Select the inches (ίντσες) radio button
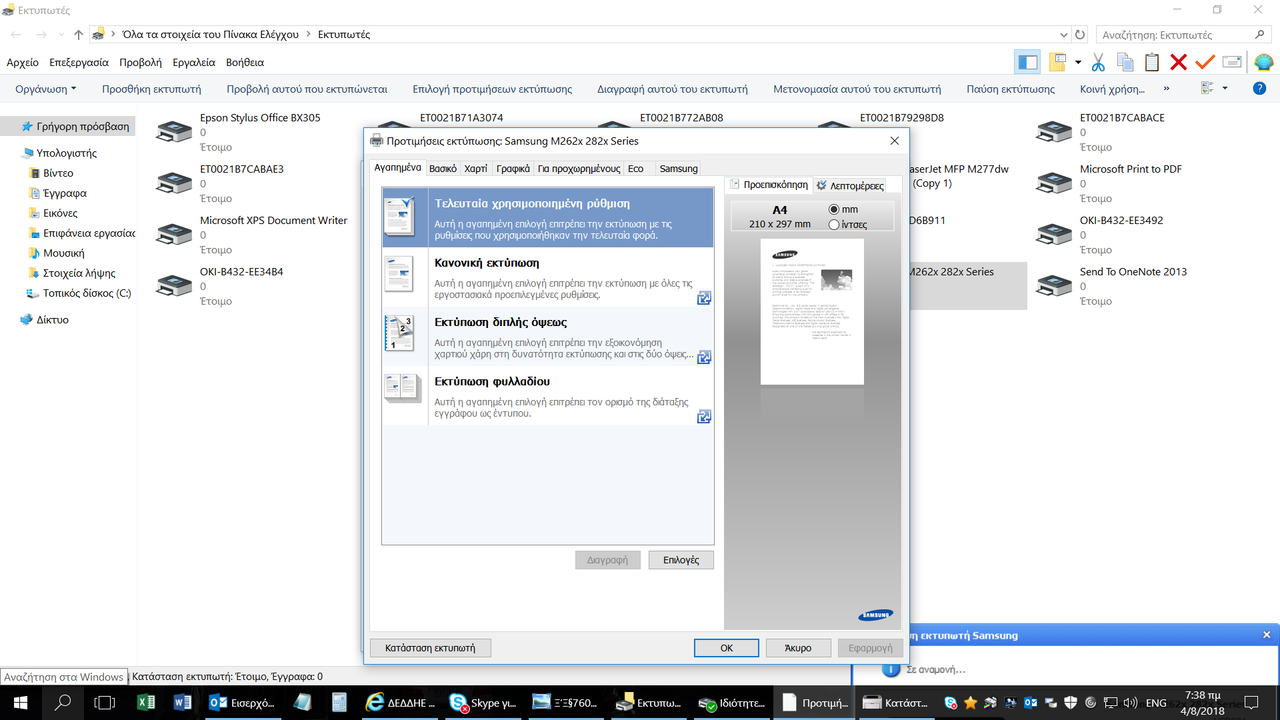Screen dimensions: 1280x720 tap(835, 225)
